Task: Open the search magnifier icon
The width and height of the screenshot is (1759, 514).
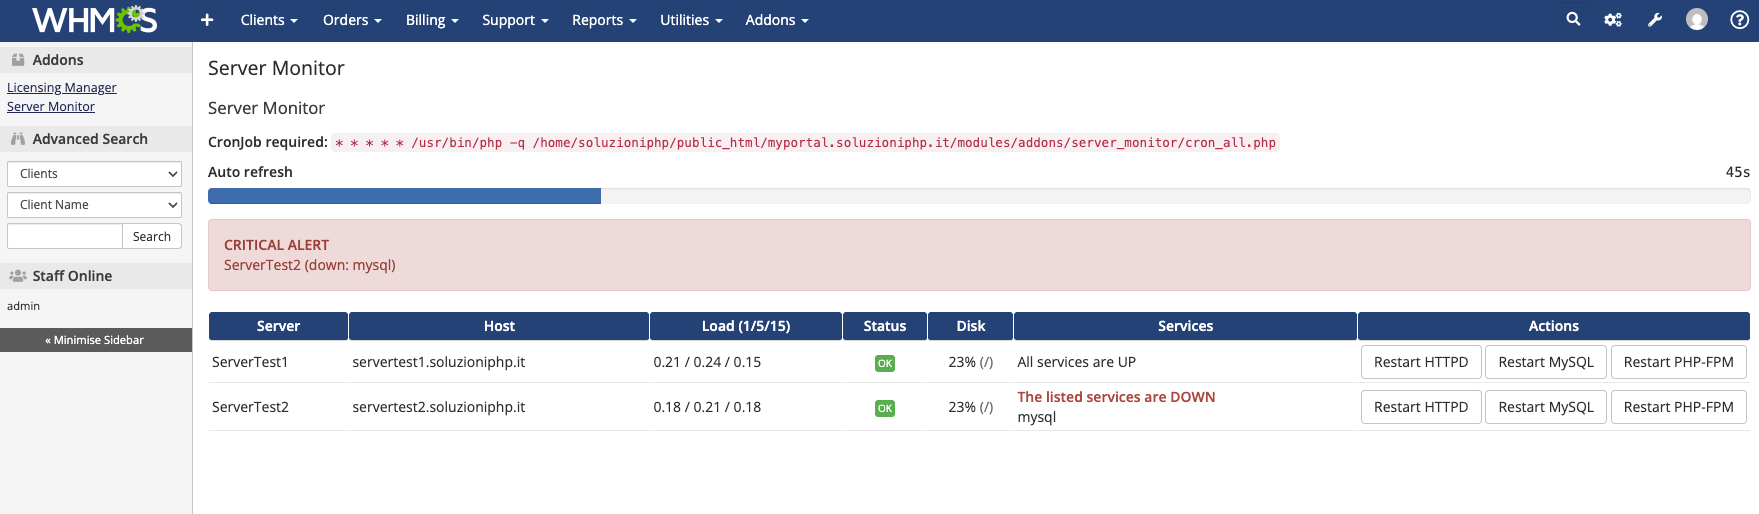Action: tap(1573, 19)
